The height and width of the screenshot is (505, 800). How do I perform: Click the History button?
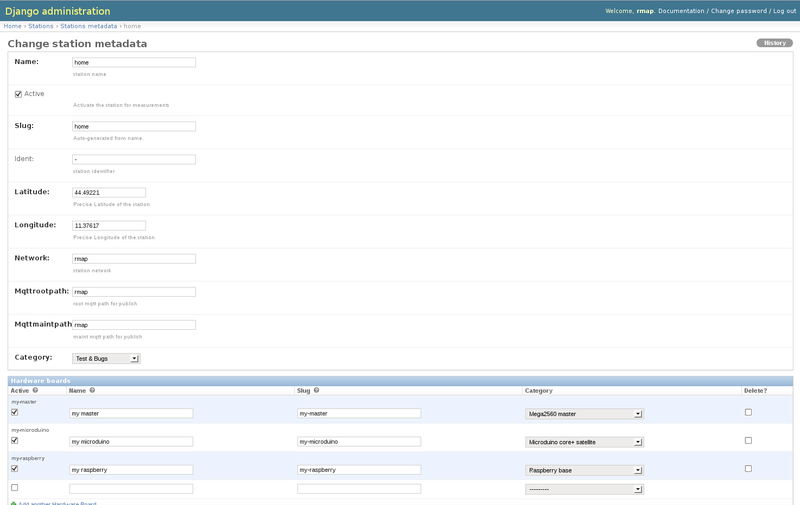[774, 43]
